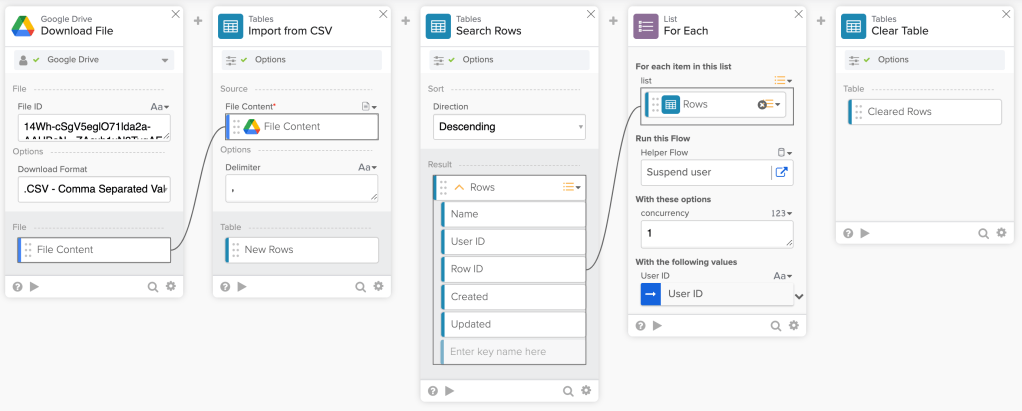Open help for the Clear Table card

(848, 233)
